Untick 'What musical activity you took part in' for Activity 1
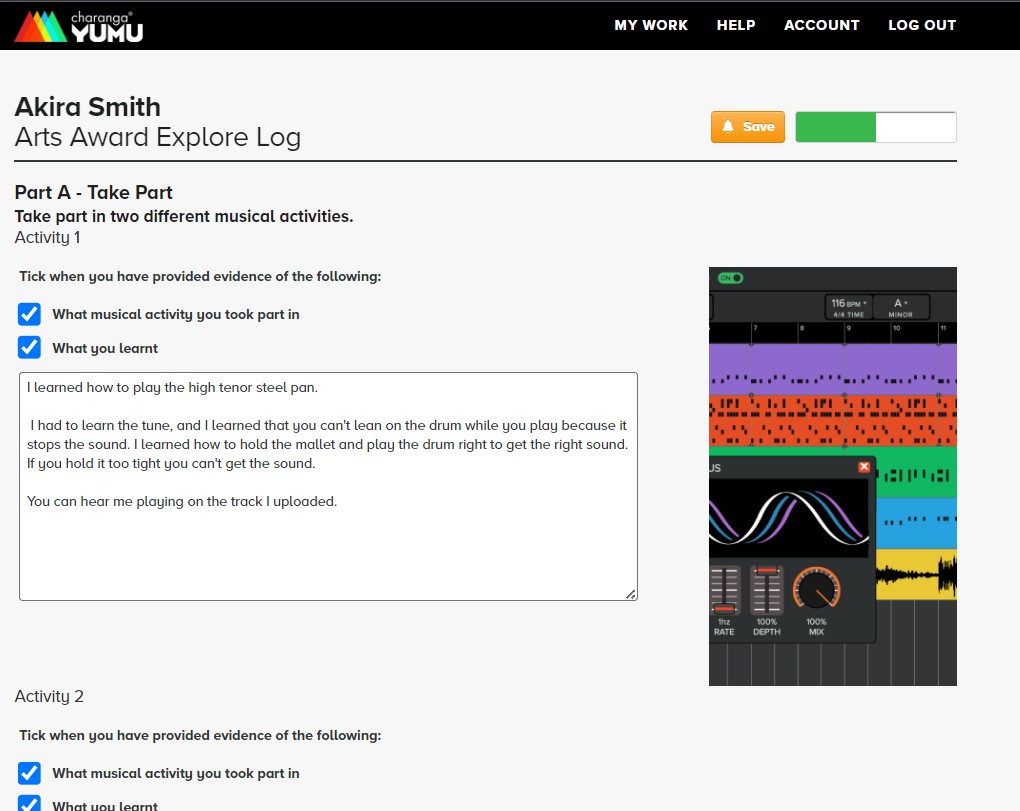 (x=29, y=314)
